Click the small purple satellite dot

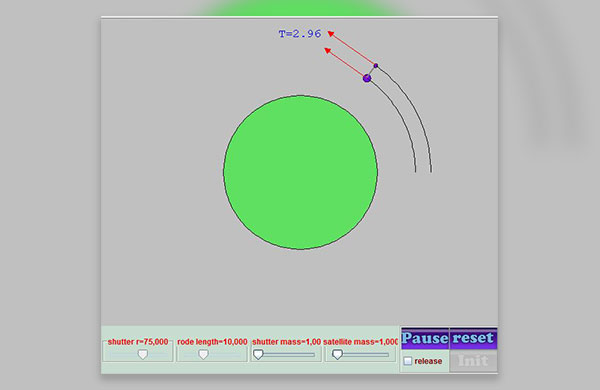[x=376, y=66]
